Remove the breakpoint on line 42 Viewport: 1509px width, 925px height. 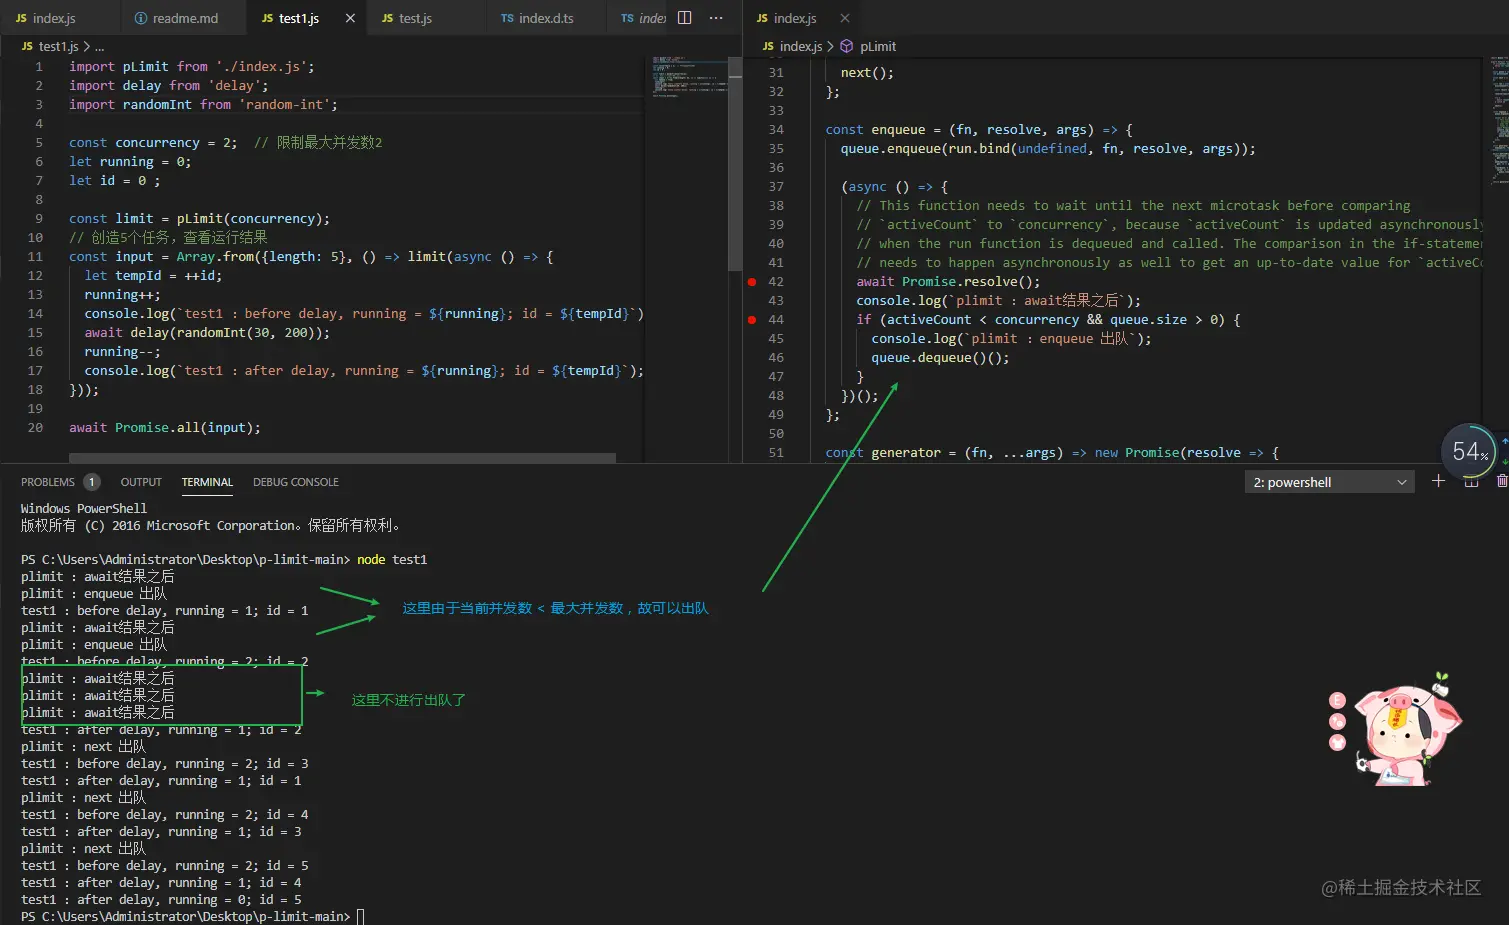(x=752, y=282)
